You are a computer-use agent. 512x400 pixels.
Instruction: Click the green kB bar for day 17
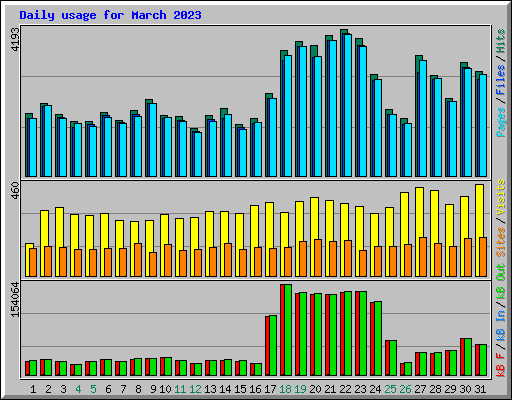(273, 346)
